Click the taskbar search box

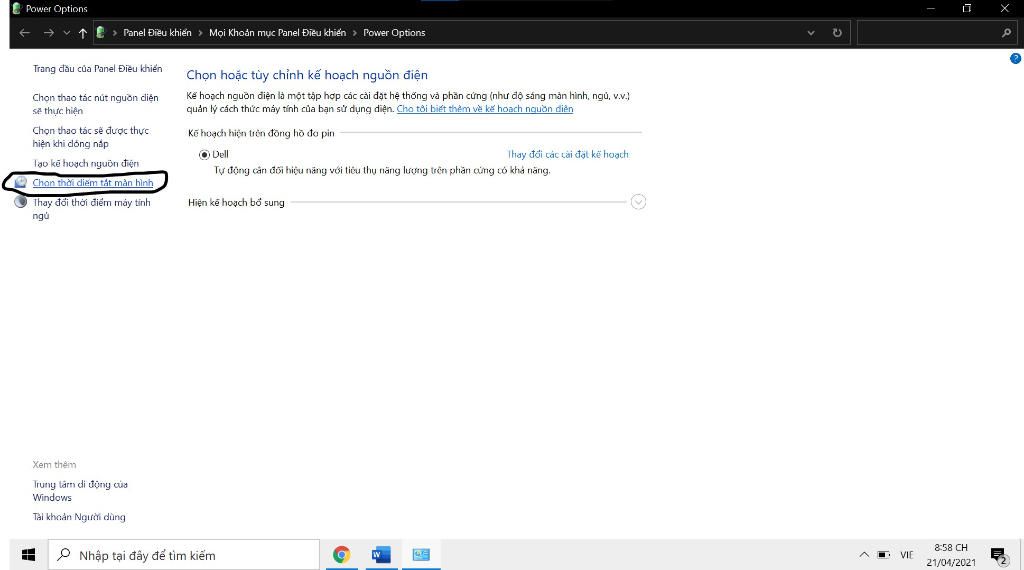click(184, 555)
